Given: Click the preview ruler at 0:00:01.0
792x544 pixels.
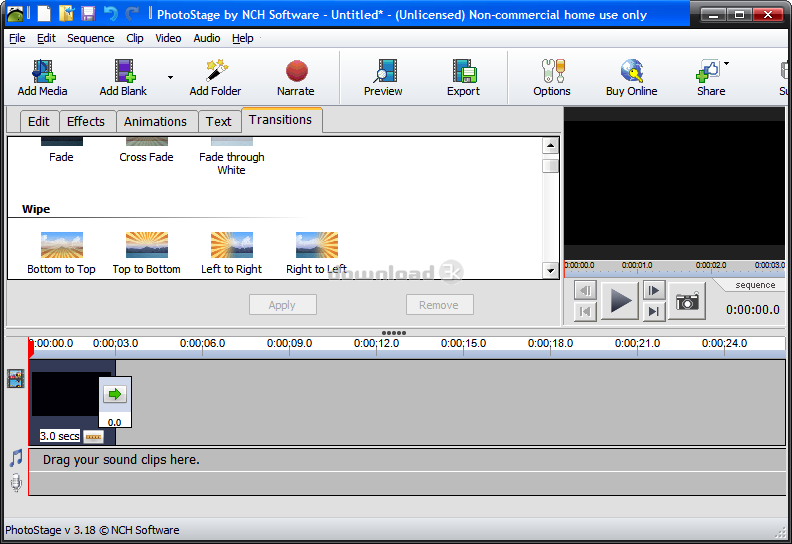Looking at the screenshot, I should click(637, 266).
